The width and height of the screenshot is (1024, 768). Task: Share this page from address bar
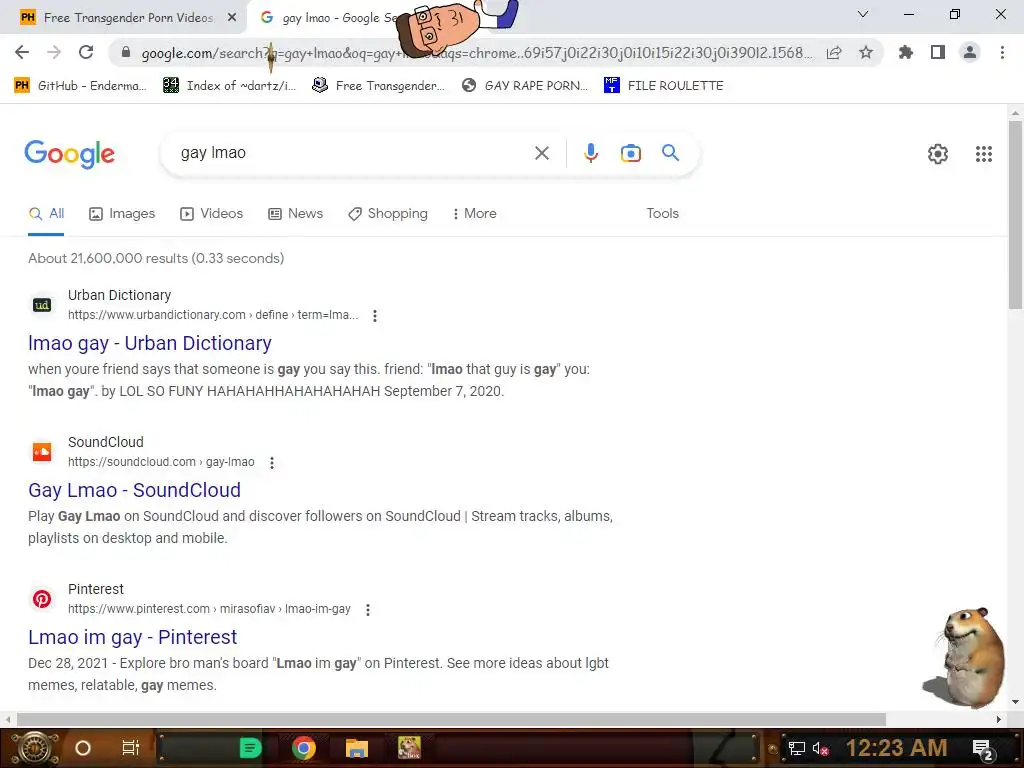(834, 52)
